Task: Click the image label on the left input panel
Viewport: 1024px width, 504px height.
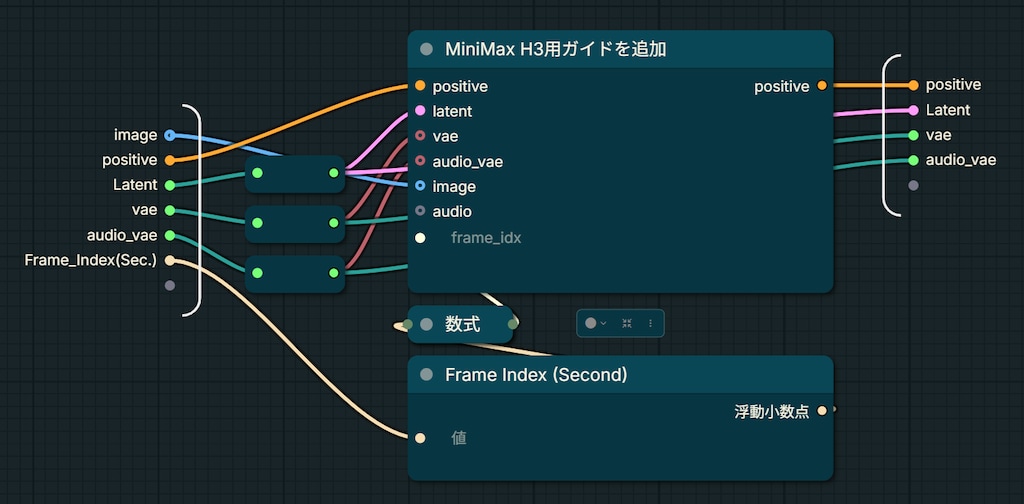Action: pos(136,135)
